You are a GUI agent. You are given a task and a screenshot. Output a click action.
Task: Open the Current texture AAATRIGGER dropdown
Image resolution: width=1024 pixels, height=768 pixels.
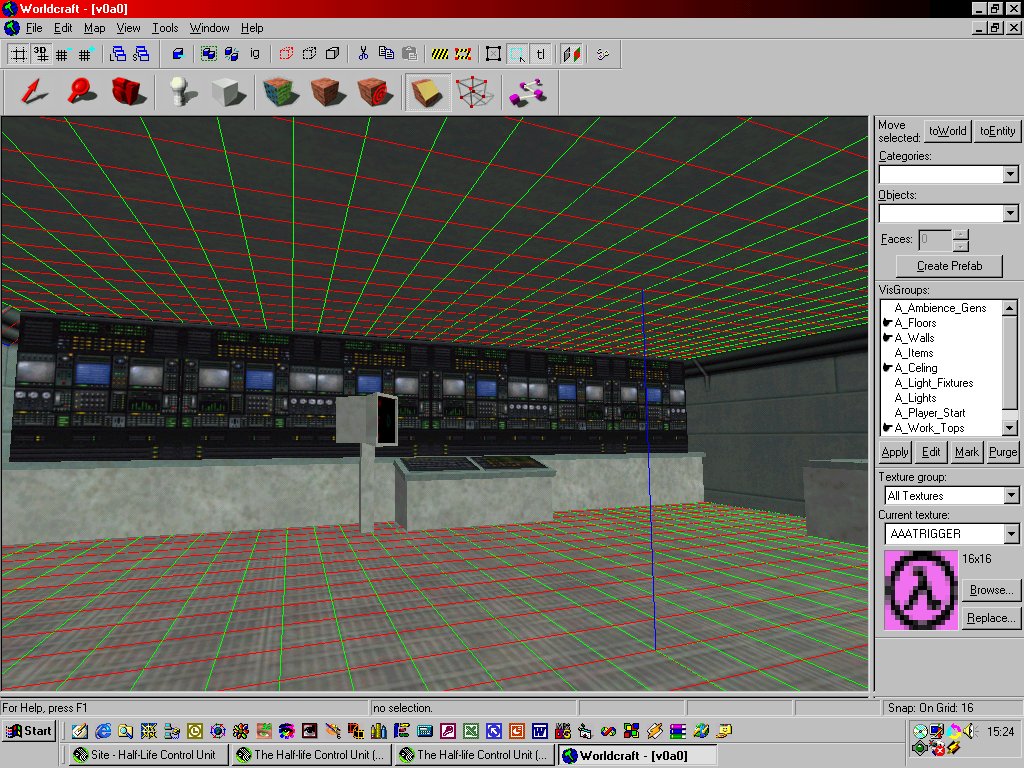click(1009, 534)
